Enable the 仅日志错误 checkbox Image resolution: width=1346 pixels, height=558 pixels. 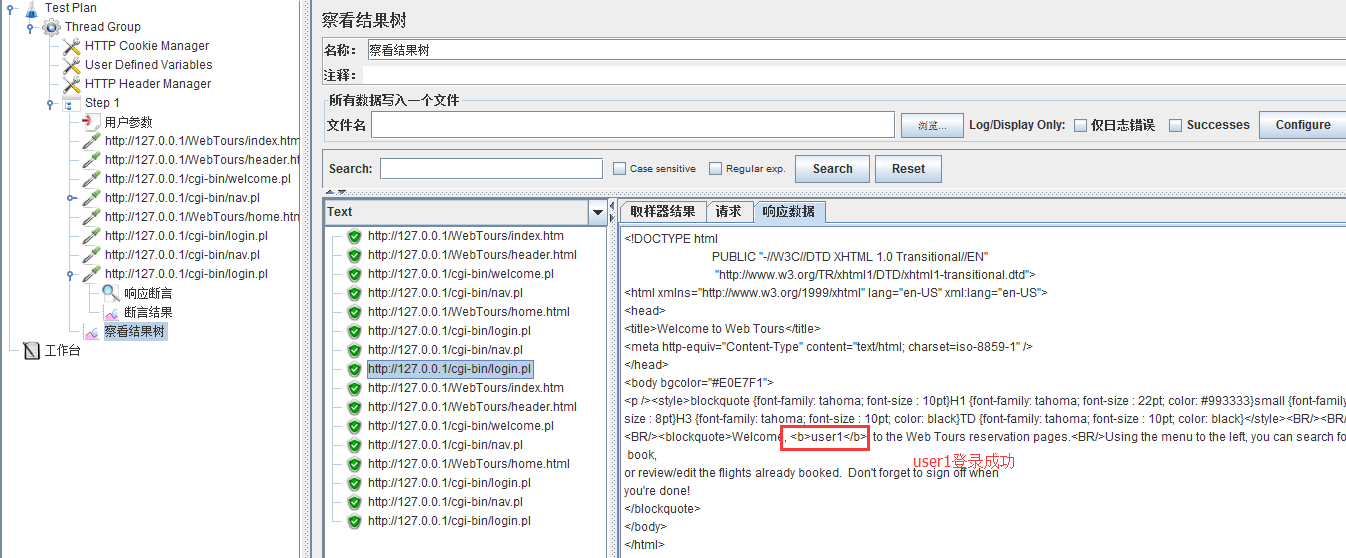coord(1080,126)
